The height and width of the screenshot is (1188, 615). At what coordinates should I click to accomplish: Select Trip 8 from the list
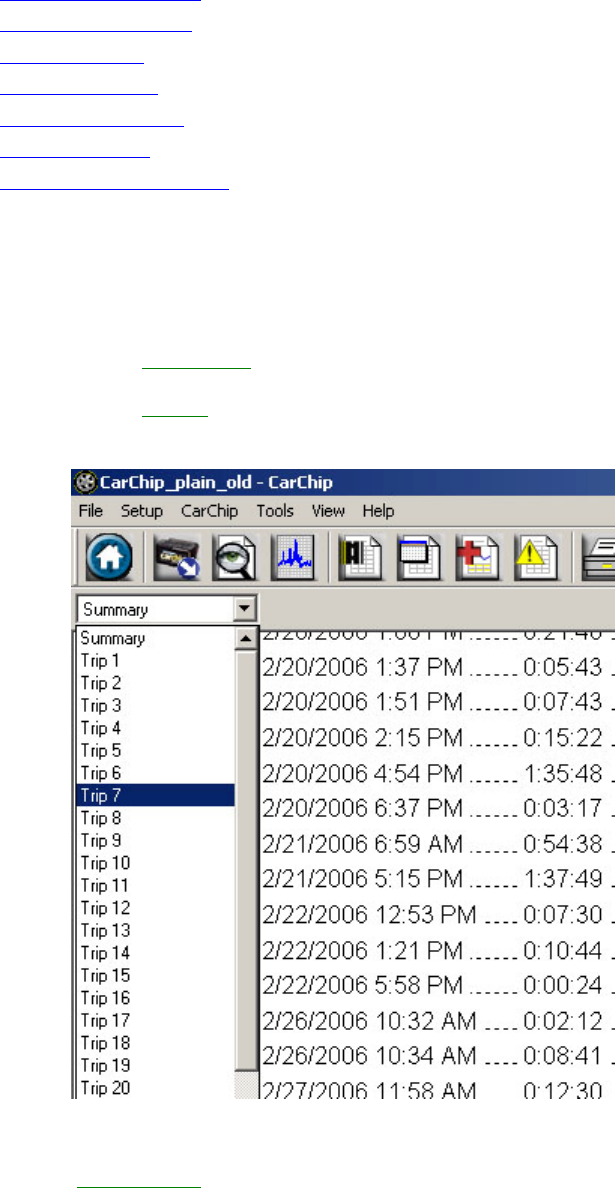(x=155, y=818)
